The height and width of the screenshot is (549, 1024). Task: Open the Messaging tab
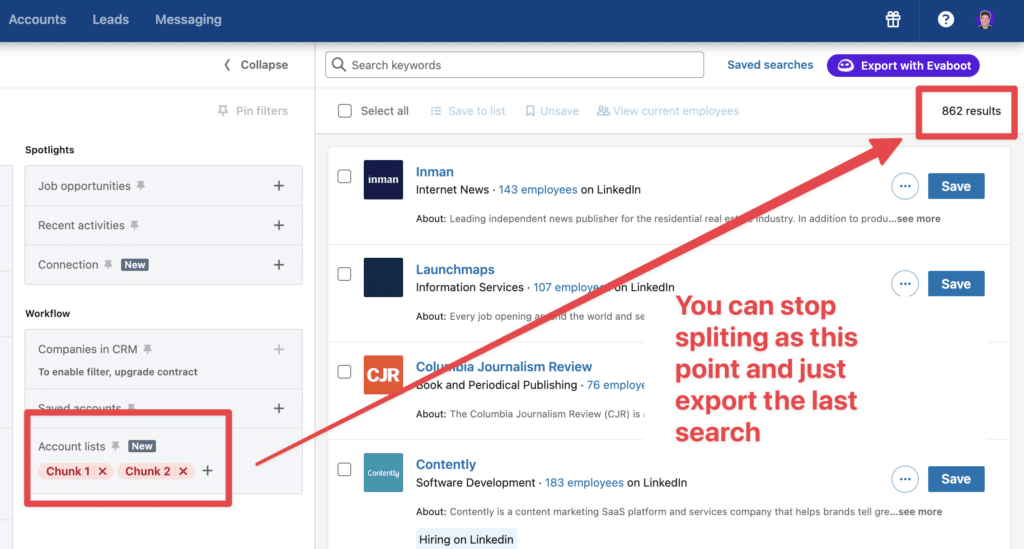tap(188, 20)
